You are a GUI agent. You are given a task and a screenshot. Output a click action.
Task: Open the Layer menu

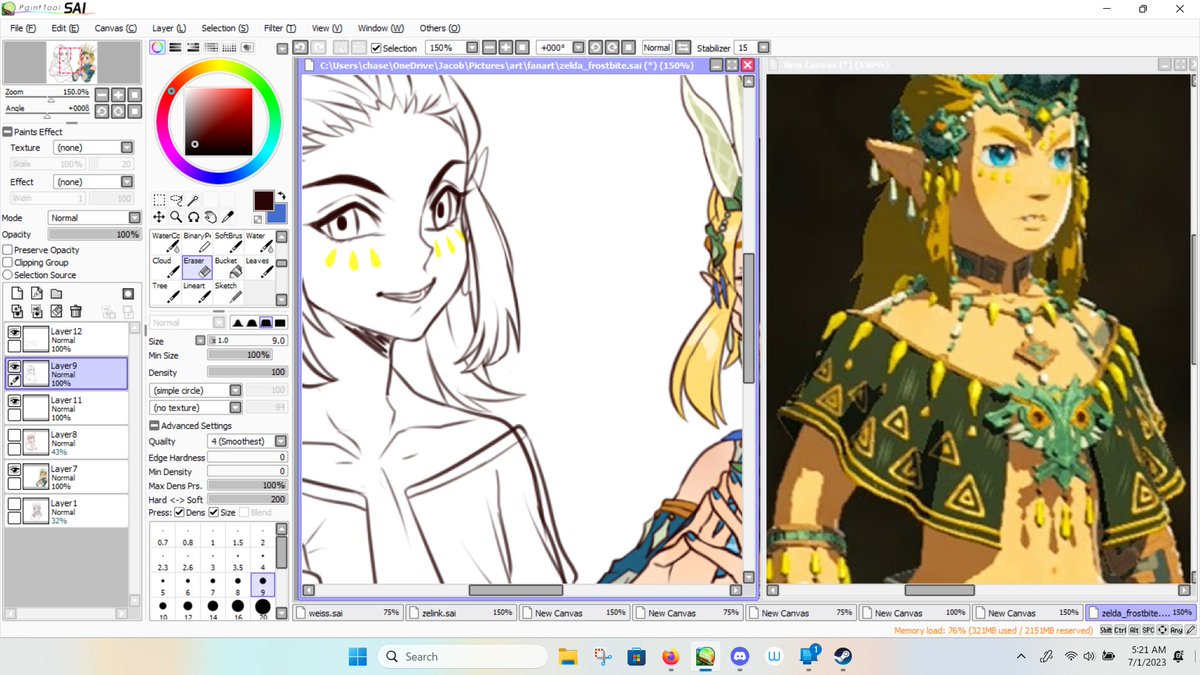tap(169, 28)
